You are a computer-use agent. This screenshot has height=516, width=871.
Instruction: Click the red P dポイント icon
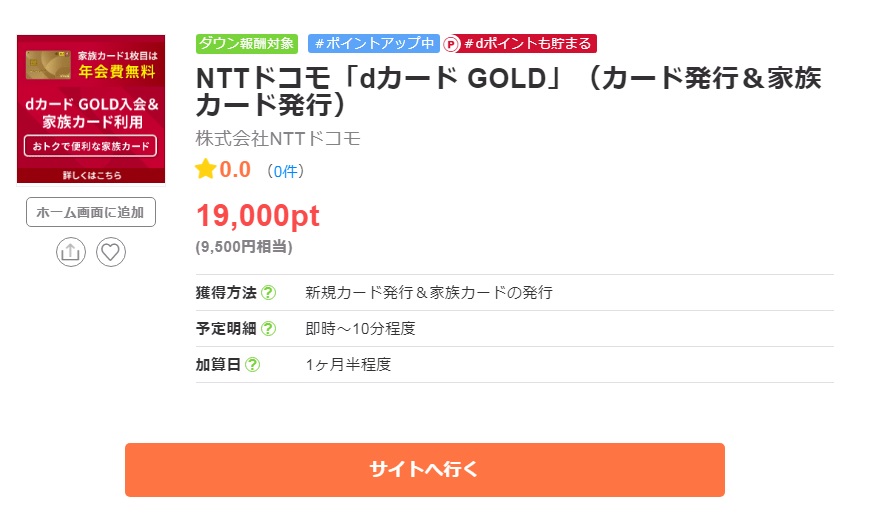point(452,44)
